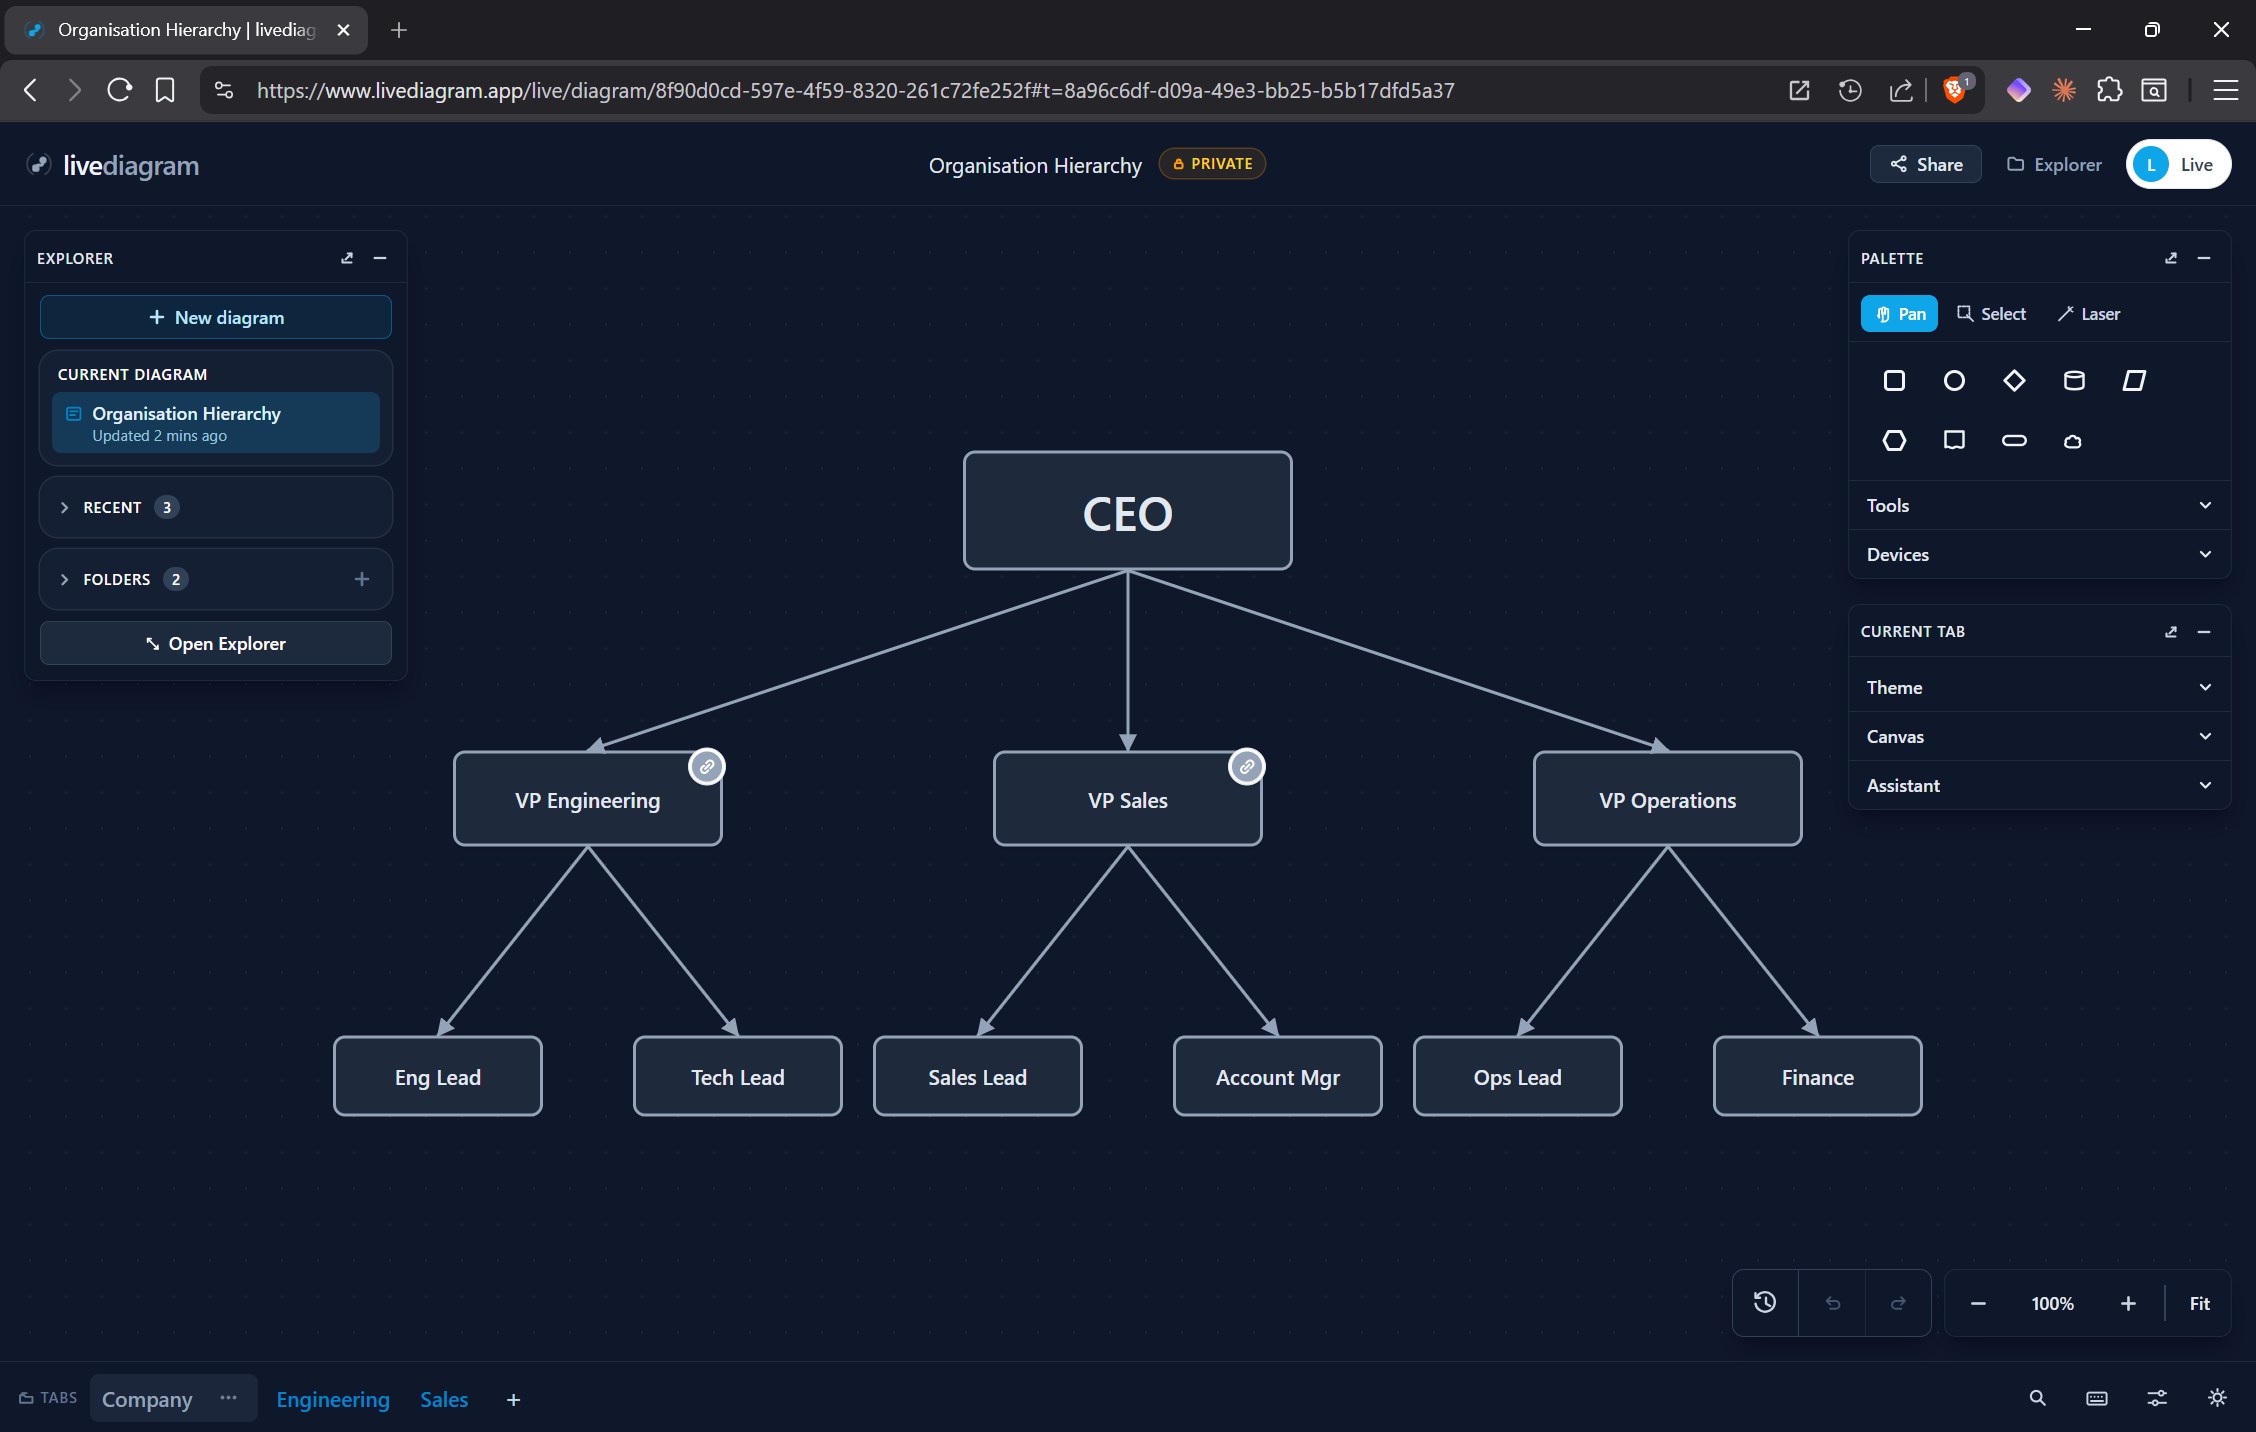Open keyboard shortcuts icon
This screenshot has height=1432, width=2256.
[x=2097, y=1398]
